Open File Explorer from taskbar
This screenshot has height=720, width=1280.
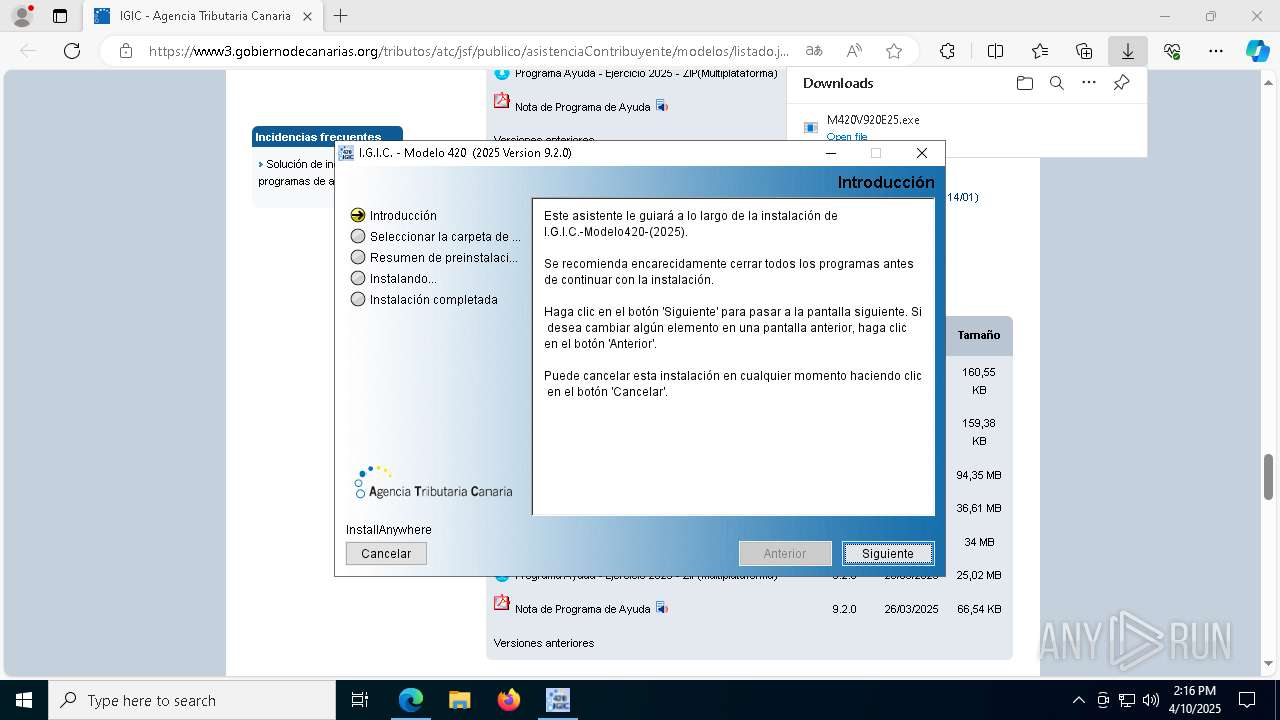click(460, 700)
